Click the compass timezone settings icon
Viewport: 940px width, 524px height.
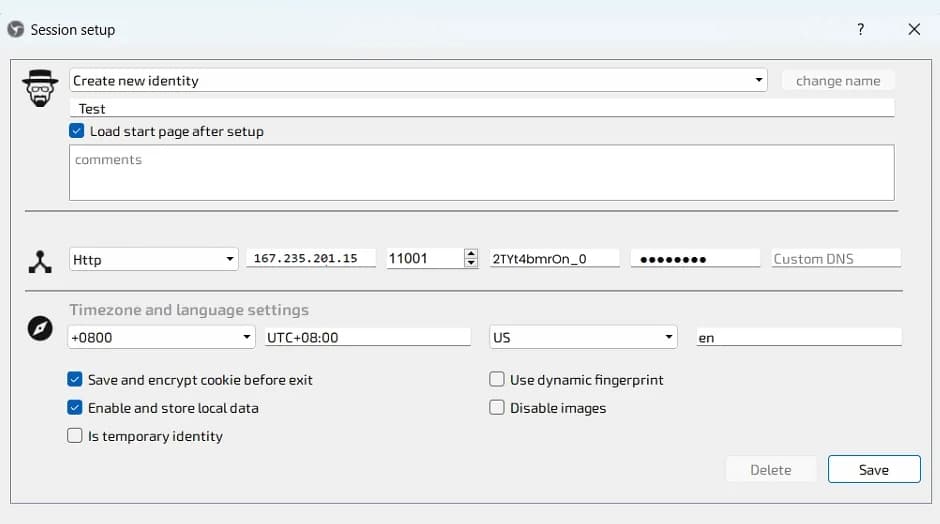tap(40, 327)
